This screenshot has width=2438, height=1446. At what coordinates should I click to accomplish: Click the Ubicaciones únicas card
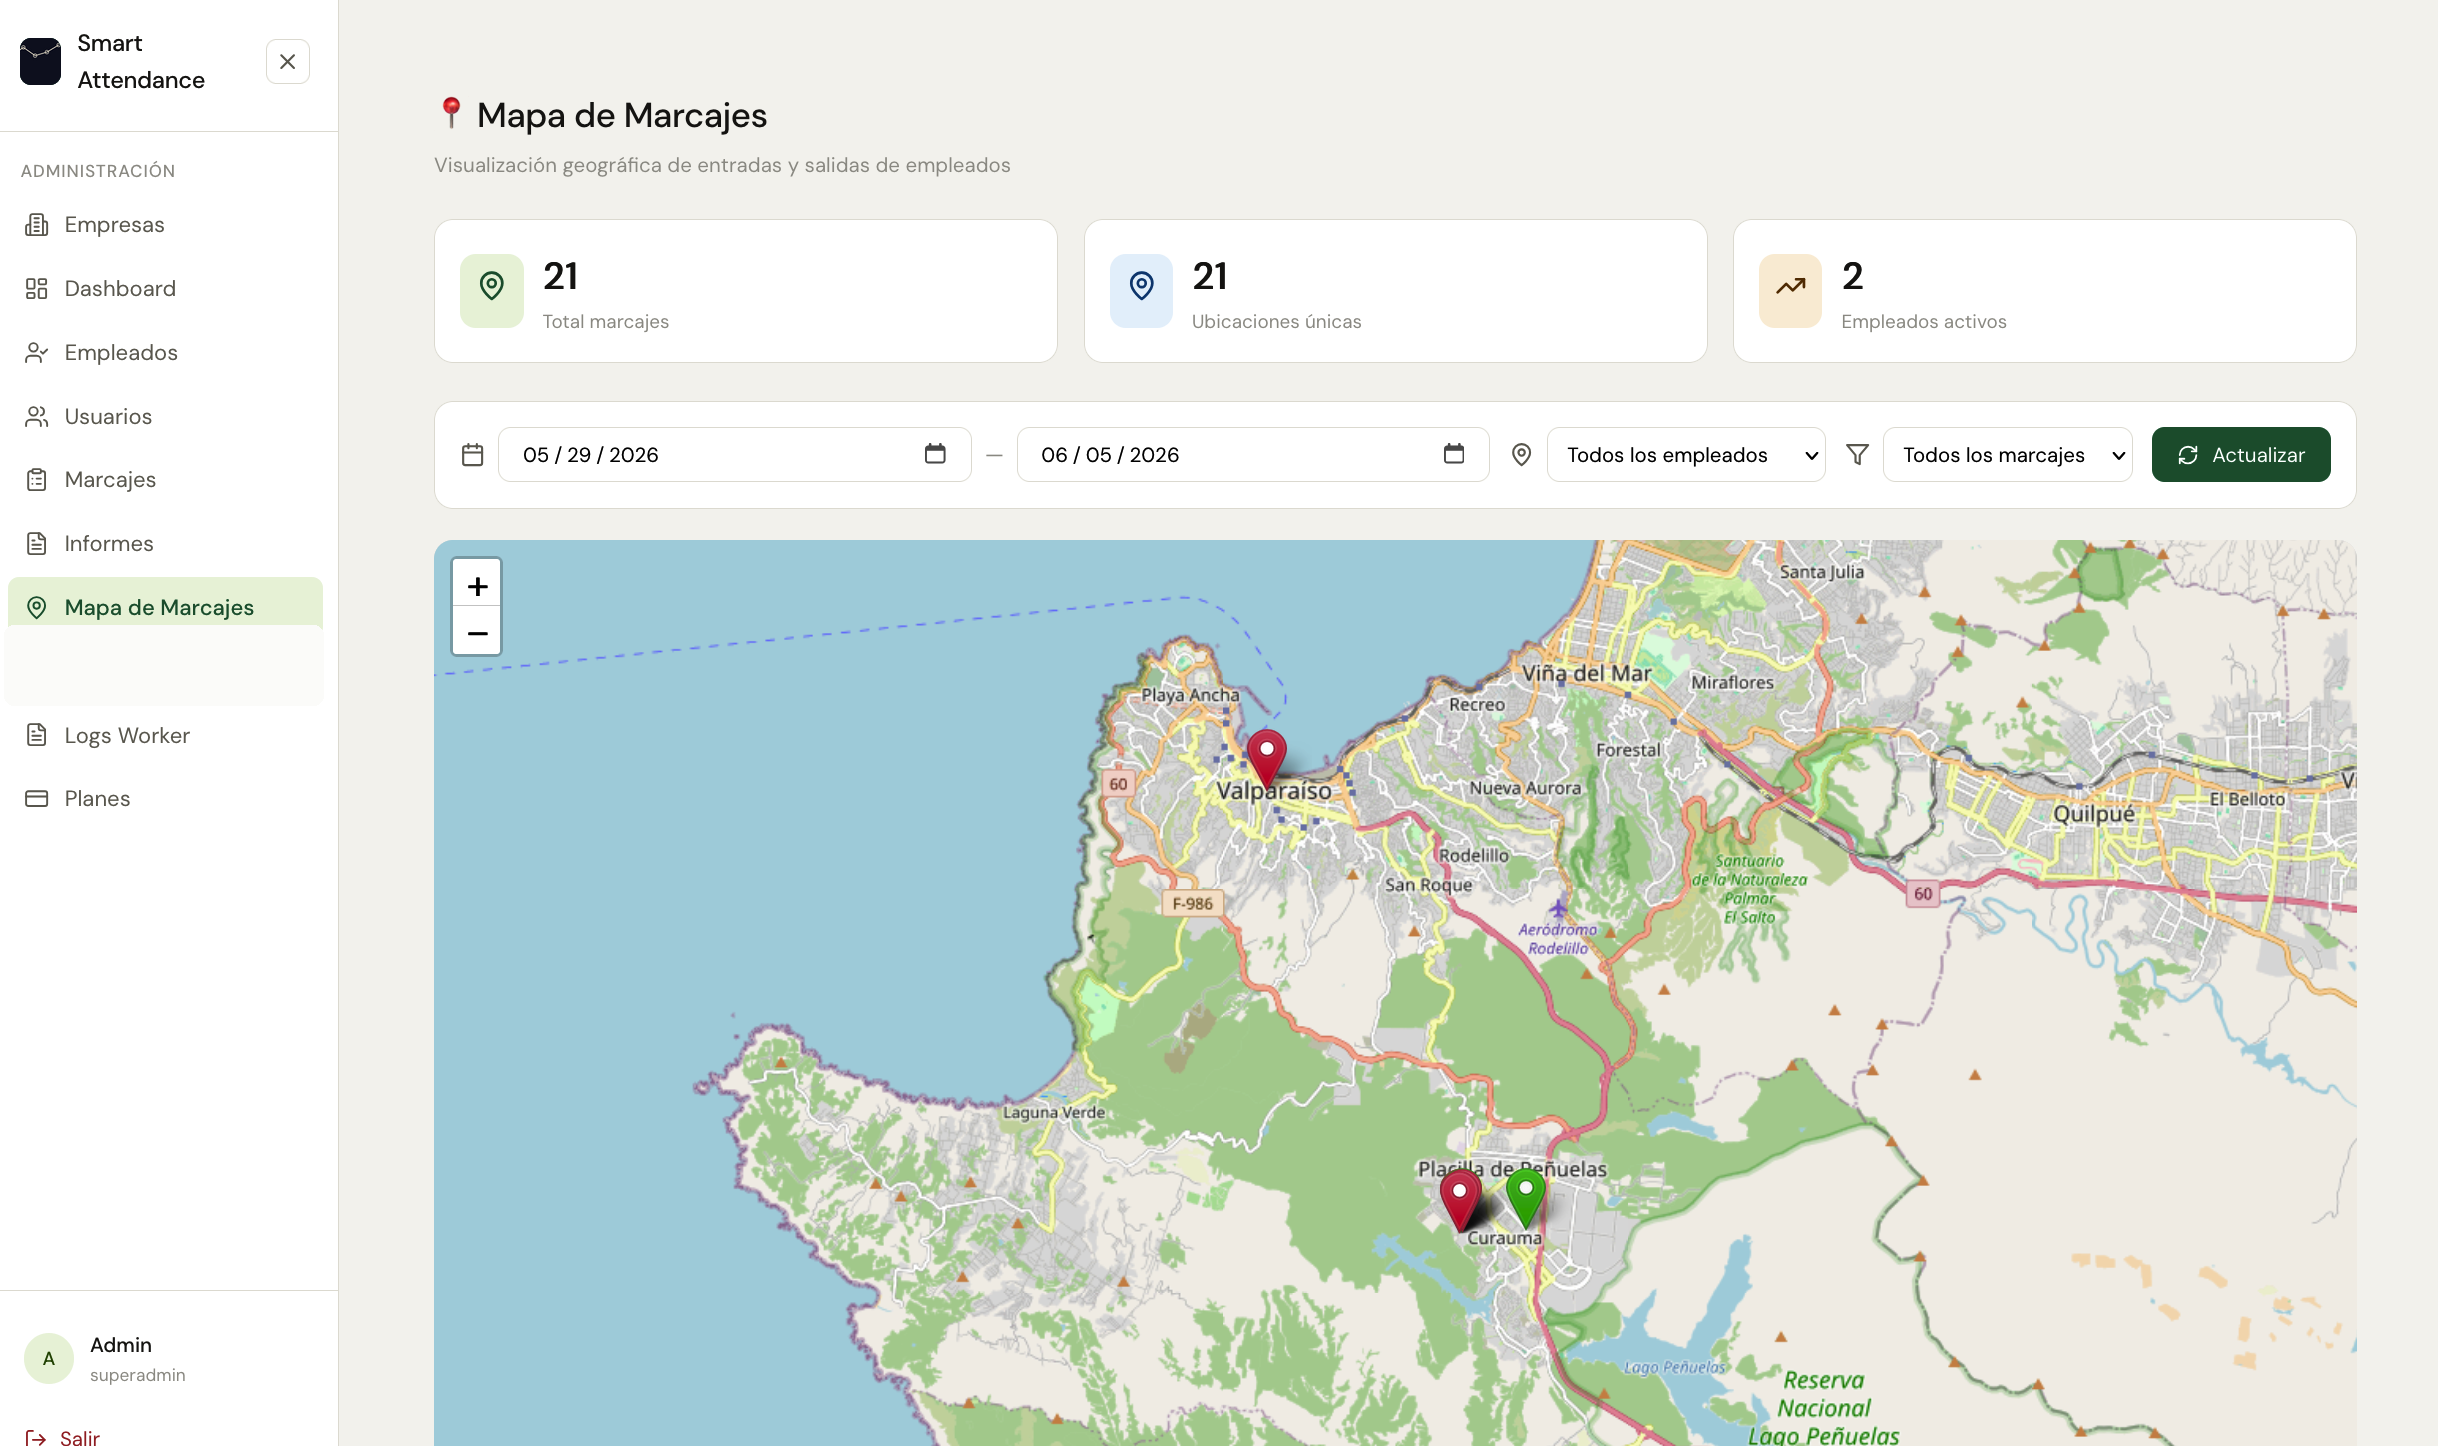click(x=1395, y=291)
